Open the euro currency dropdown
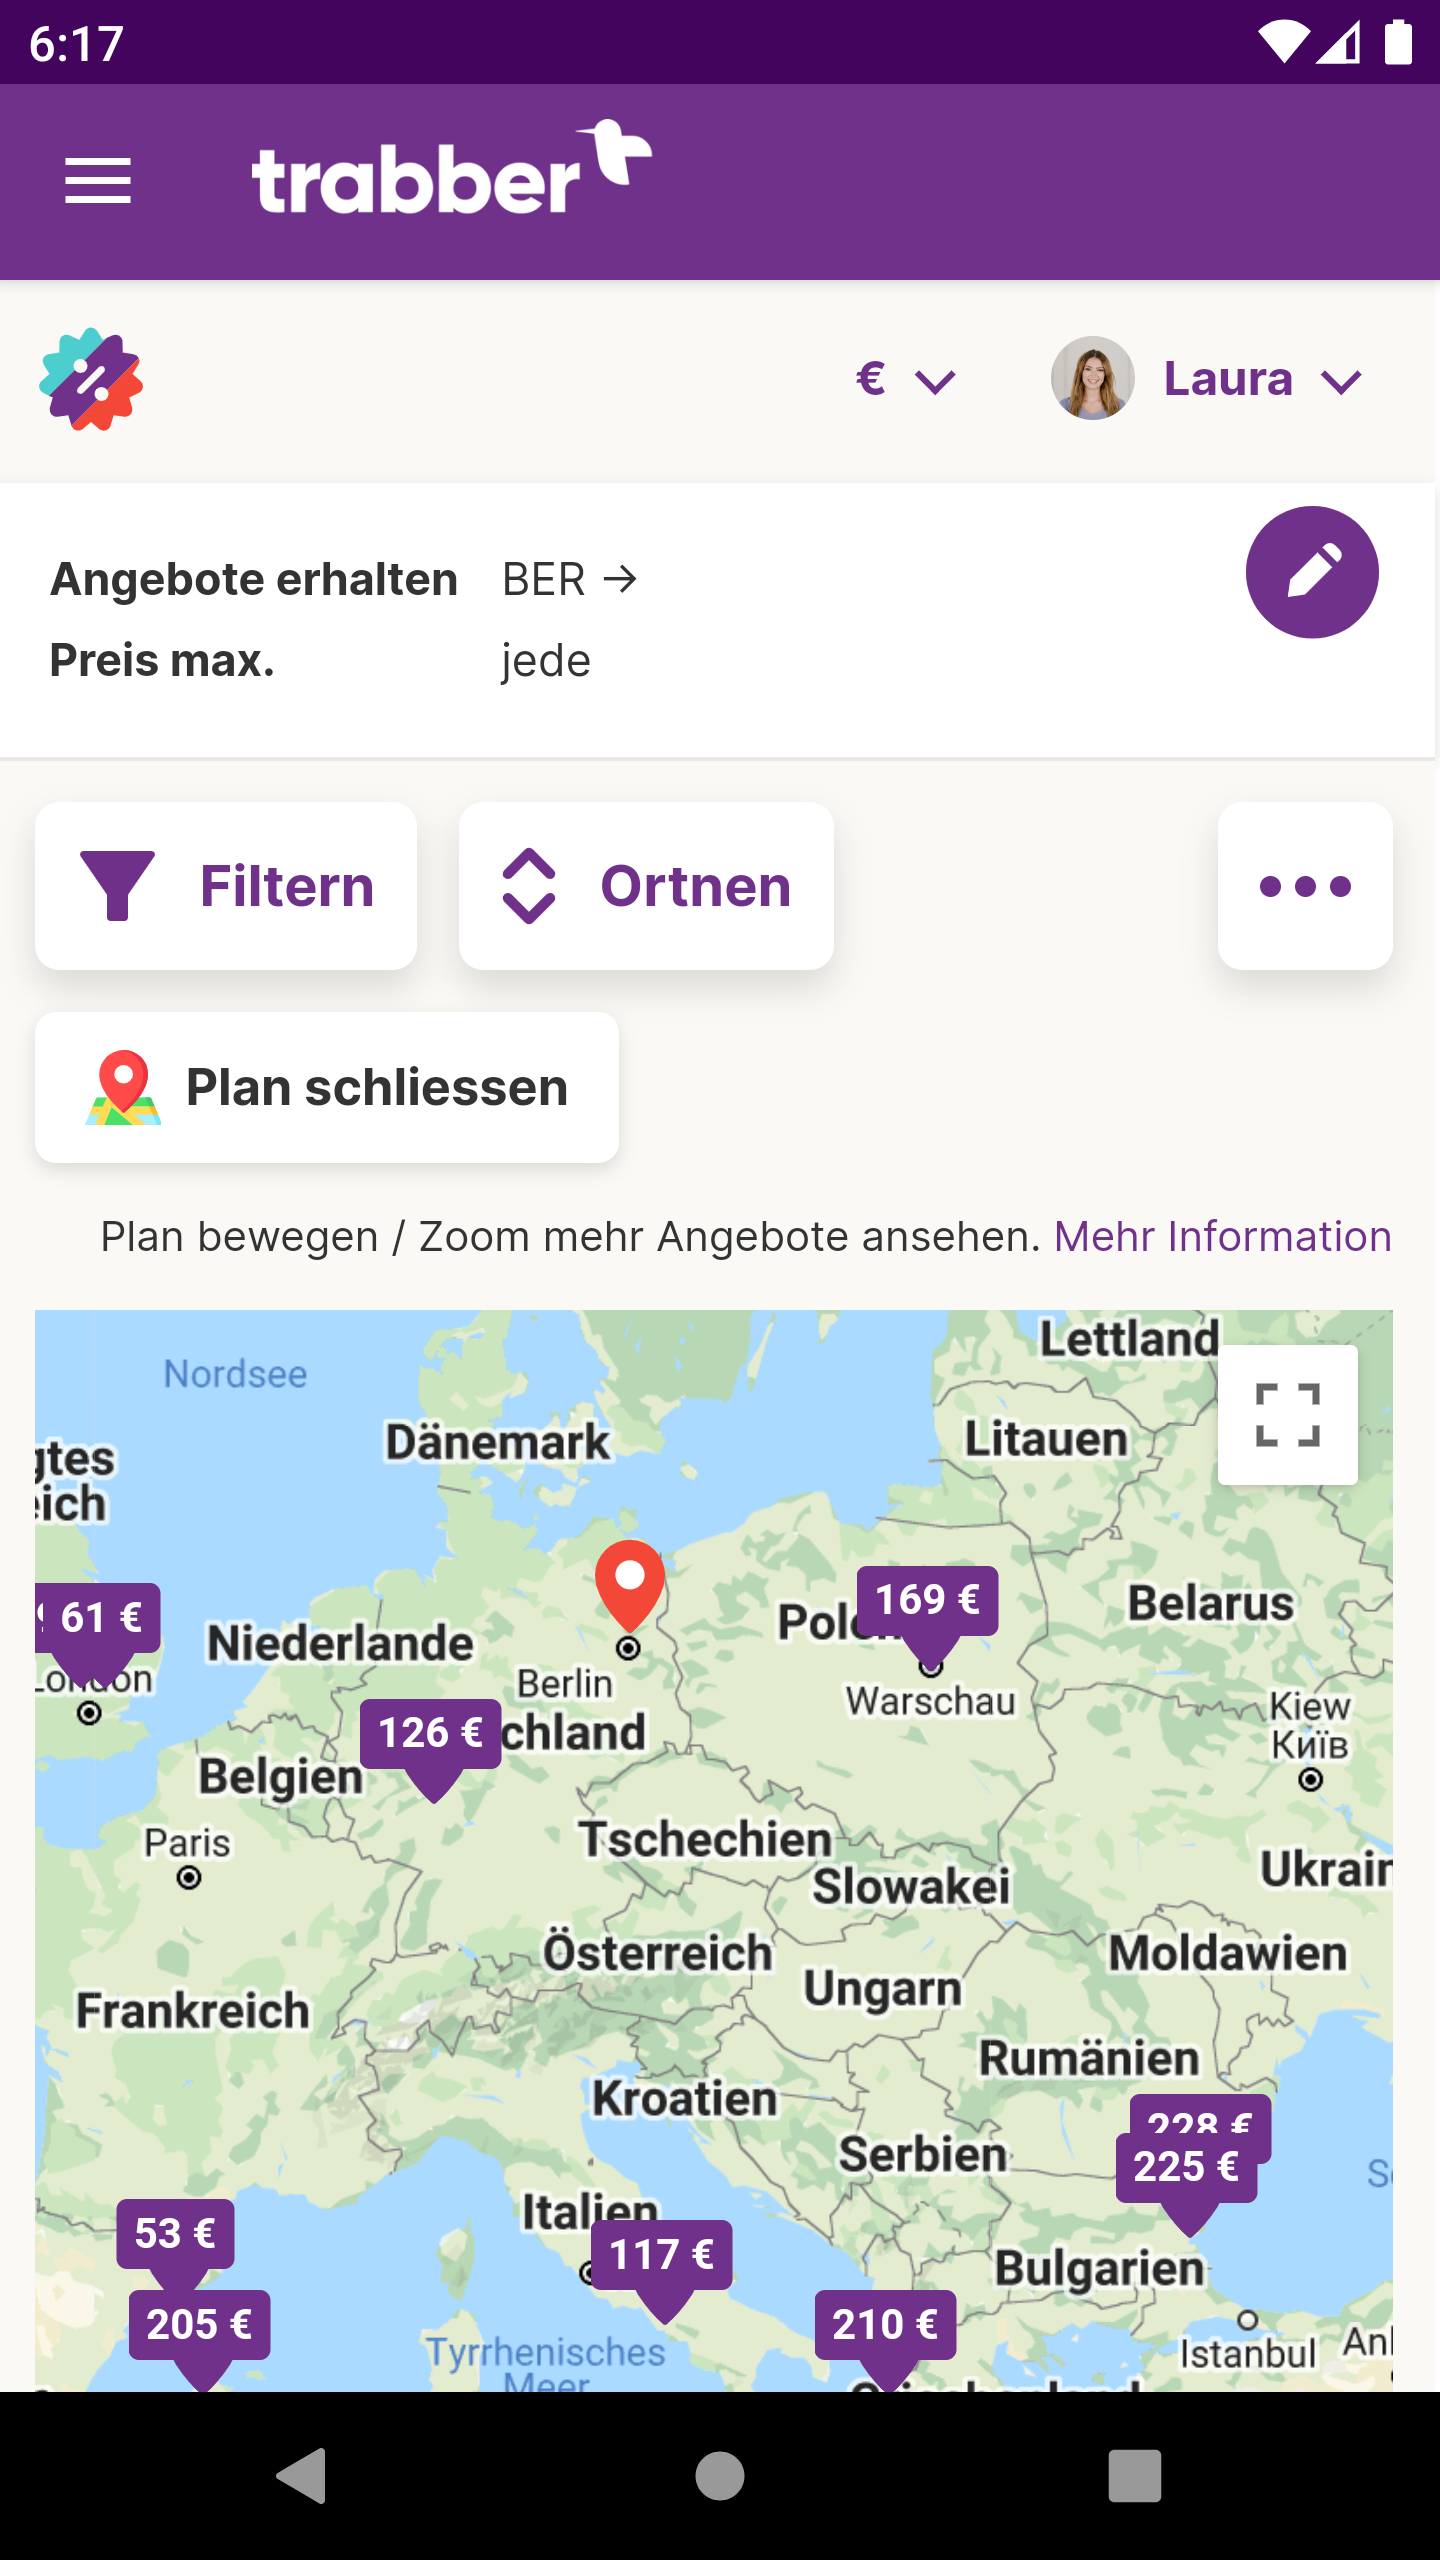This screenshot has width=1440, height=2560. (x=906, y=380)
